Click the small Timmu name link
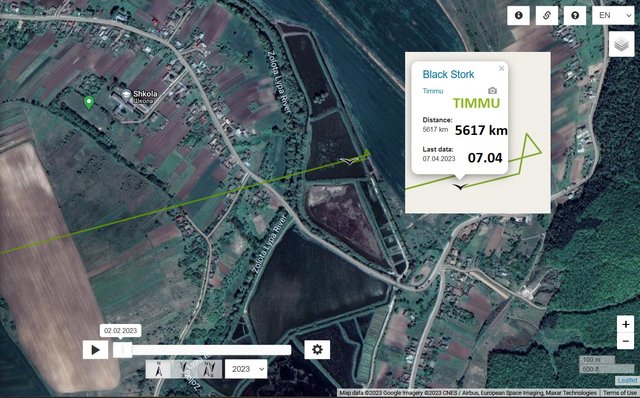 click(x=433, y=91)
